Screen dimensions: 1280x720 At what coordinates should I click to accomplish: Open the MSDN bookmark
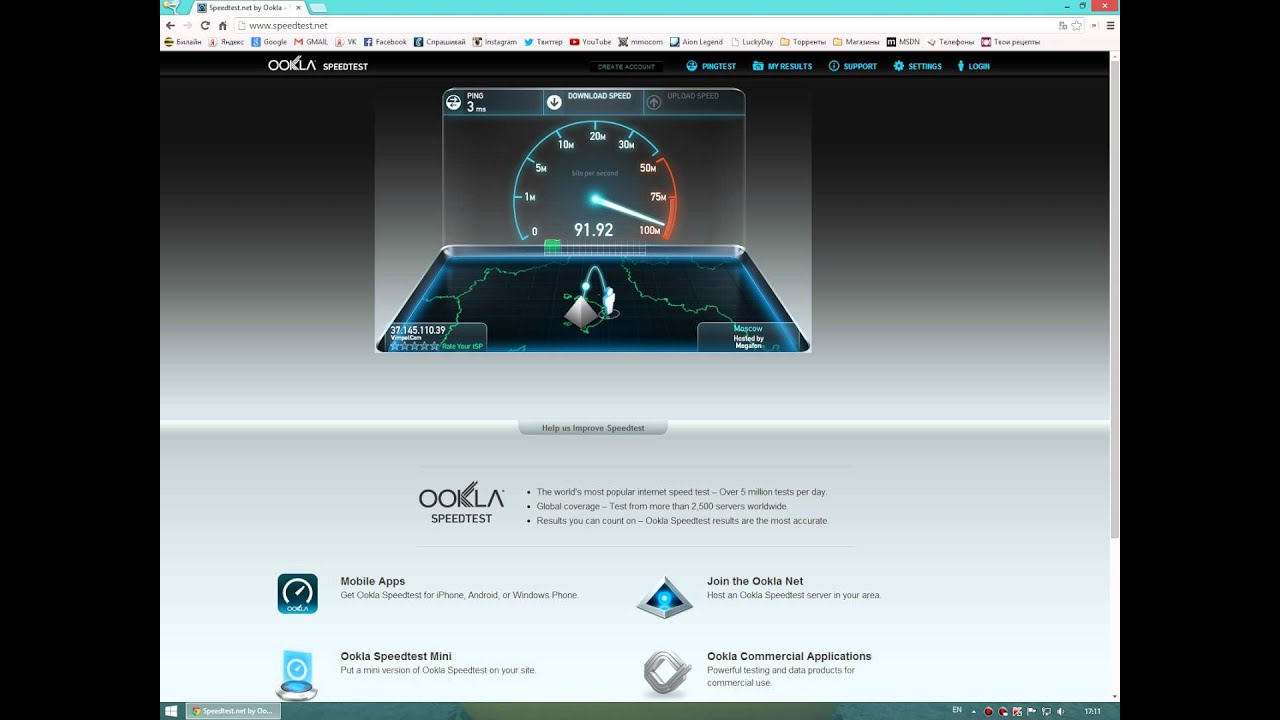coord(904,42)
